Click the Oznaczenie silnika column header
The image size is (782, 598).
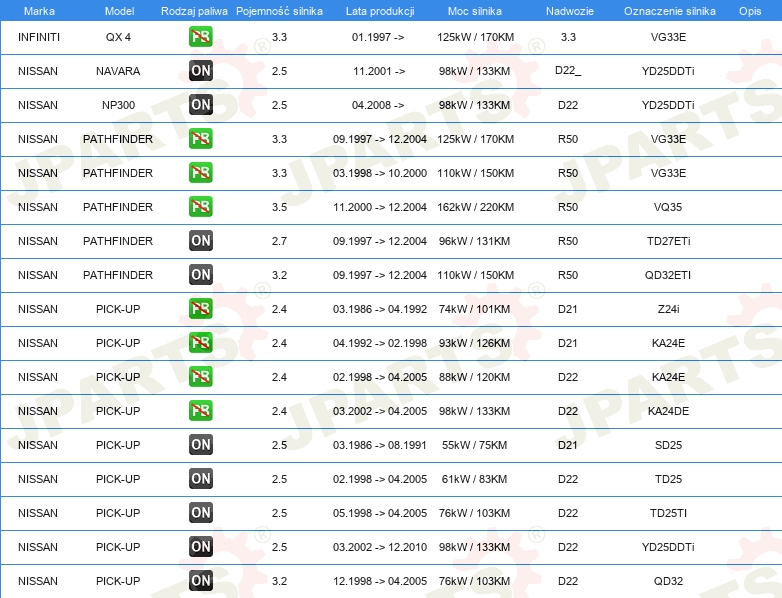pyautogui.click(x=669, y=11)
